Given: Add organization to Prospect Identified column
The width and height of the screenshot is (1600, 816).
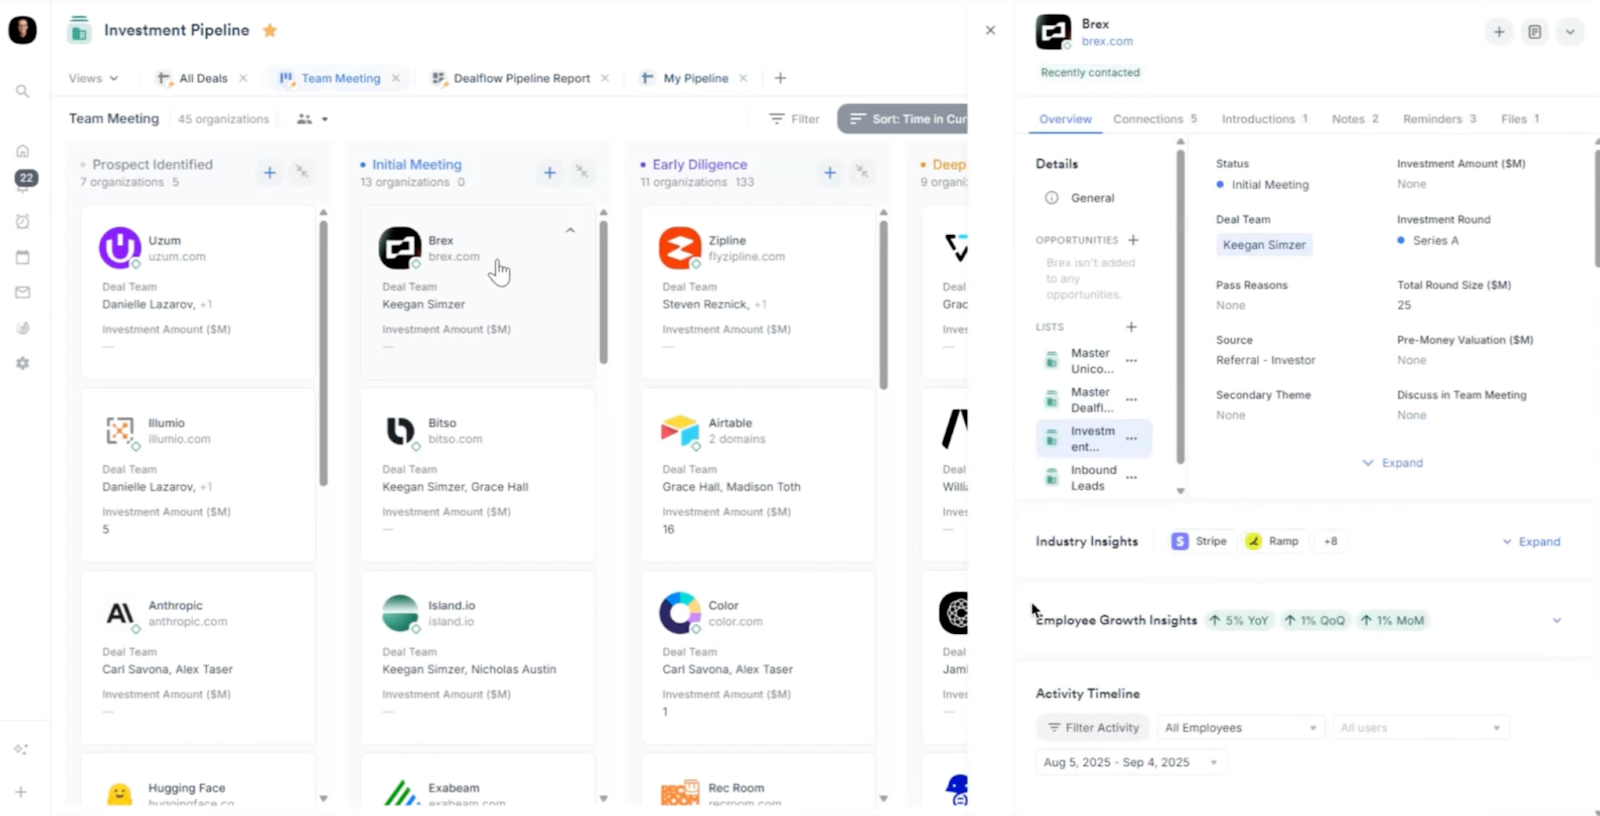Looking at the screenshot, I should pyautogui.click(x=269, y=173).
